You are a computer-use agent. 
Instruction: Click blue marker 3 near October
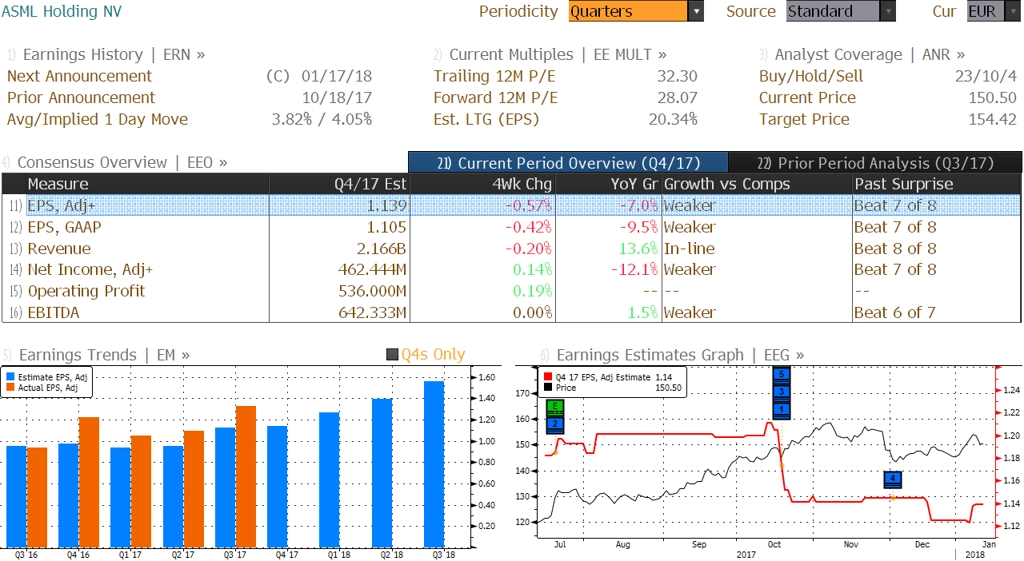(782, 392)
